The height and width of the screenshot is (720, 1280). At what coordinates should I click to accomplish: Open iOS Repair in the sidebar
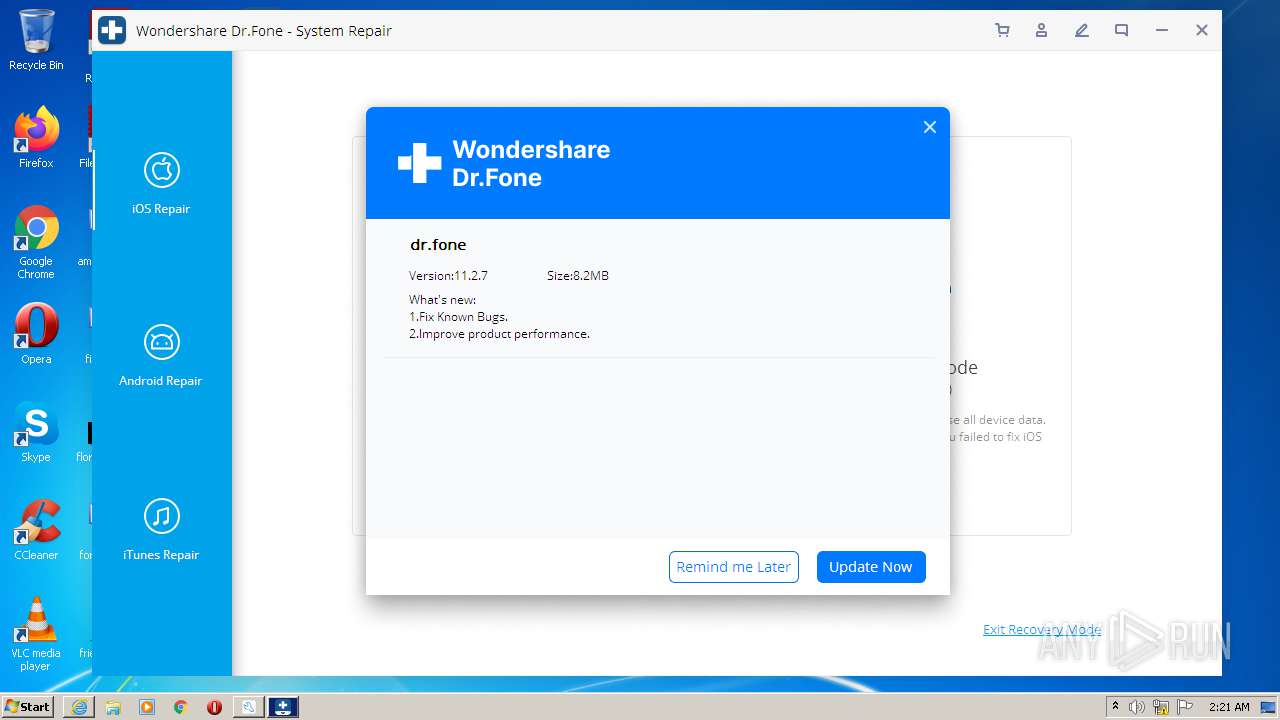[x=161, y=184]
